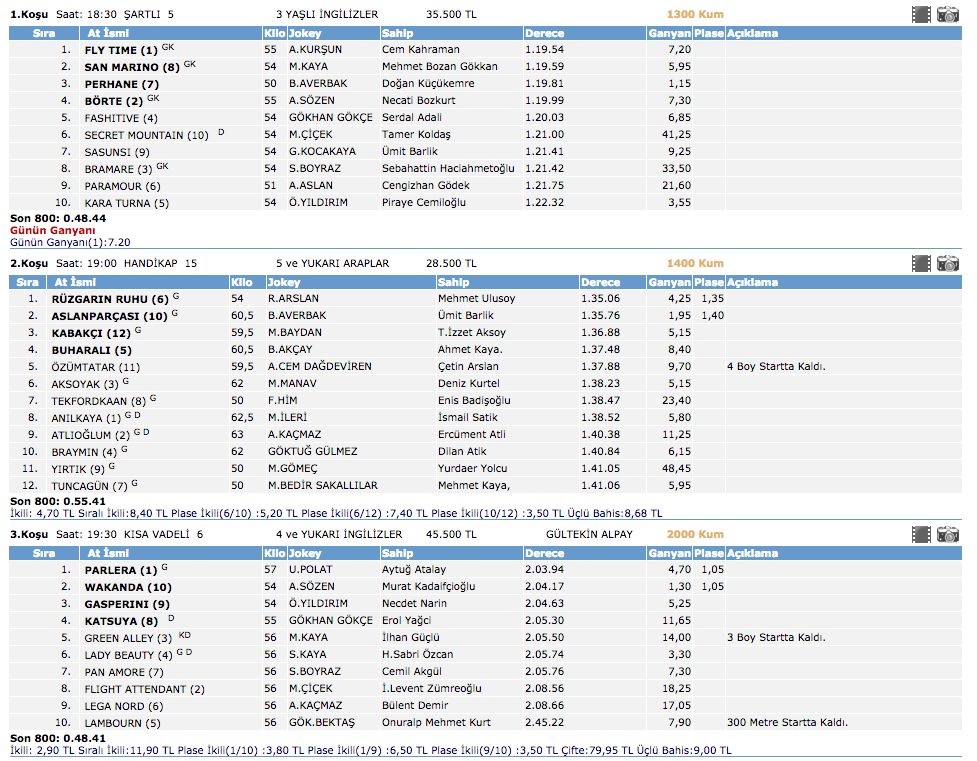Open the race 3 photo finish camera icon
Image resolution: width=977 pixels, height=761 pixels.
click(x=947, y=534)
